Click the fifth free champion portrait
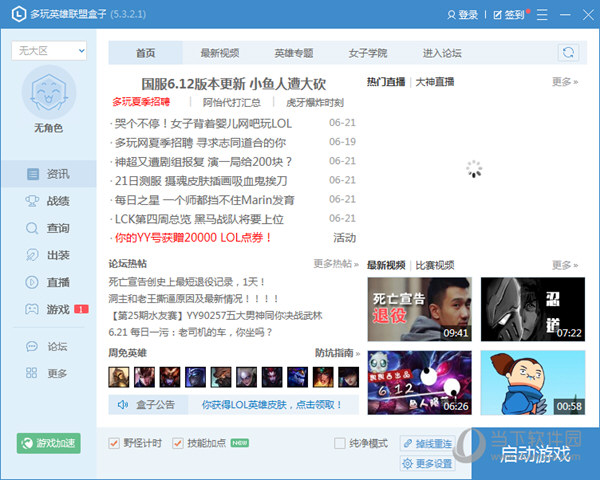This screenshot has height=480, width=600. [x=221, y=377]
